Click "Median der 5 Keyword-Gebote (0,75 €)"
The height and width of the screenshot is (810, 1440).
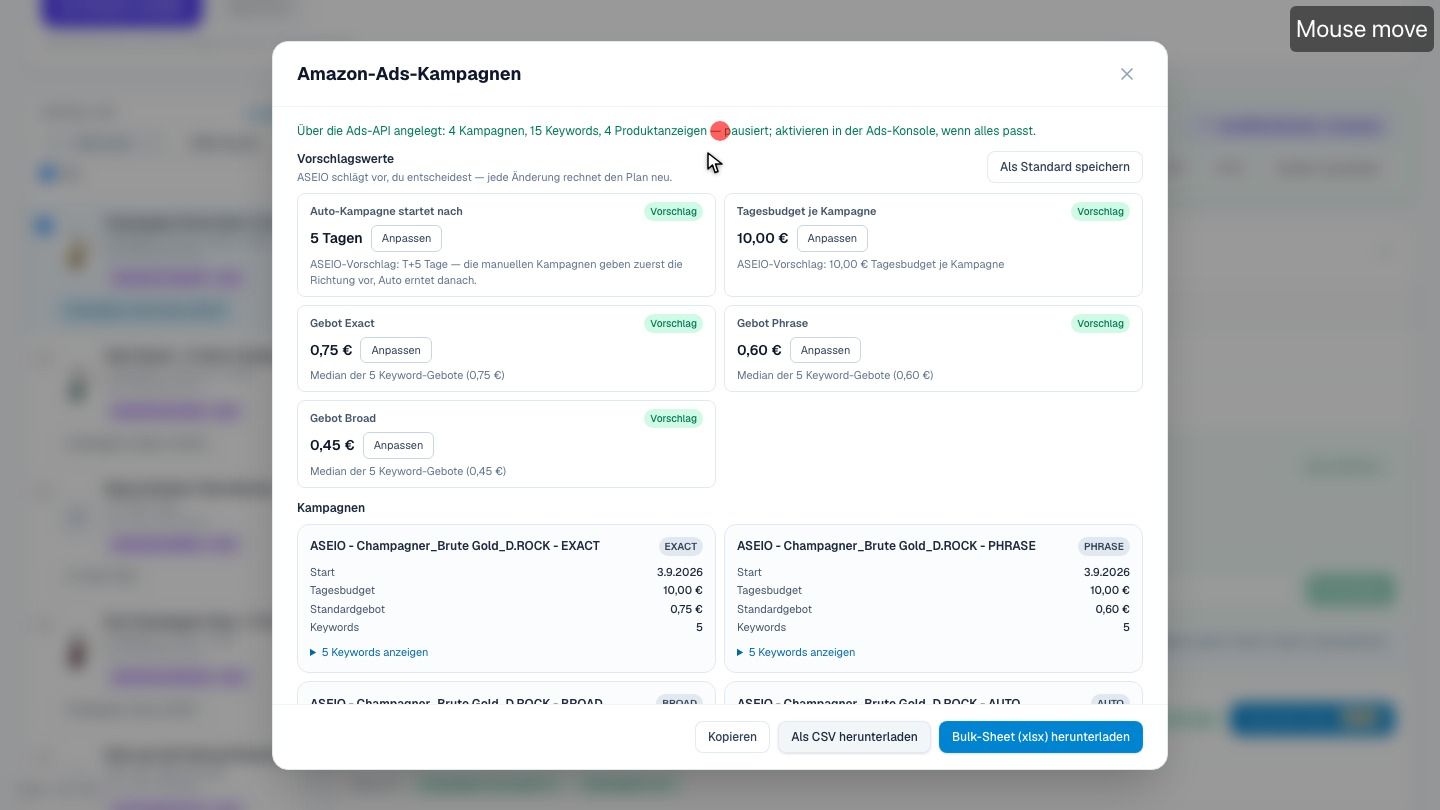pos(407,376)
